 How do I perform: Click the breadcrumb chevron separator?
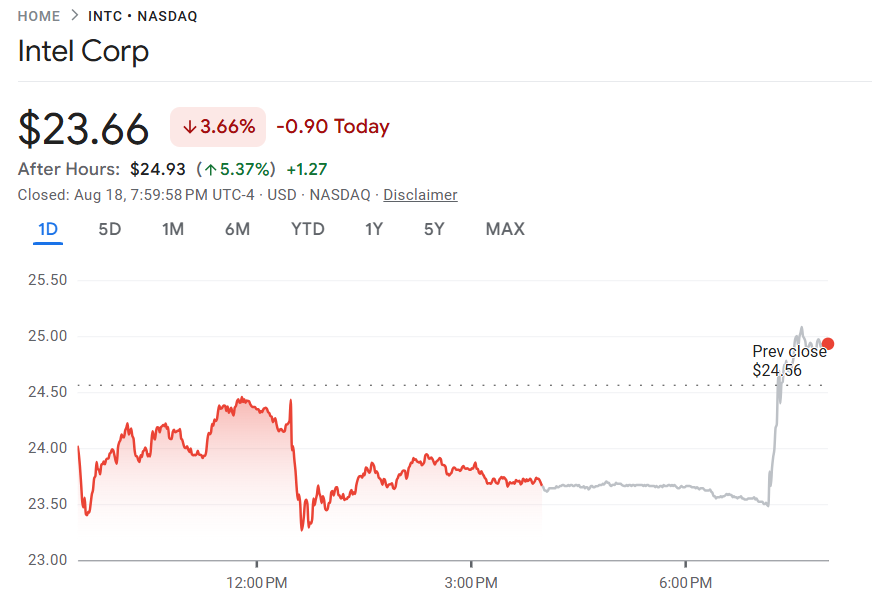click(x=74, y=16)
